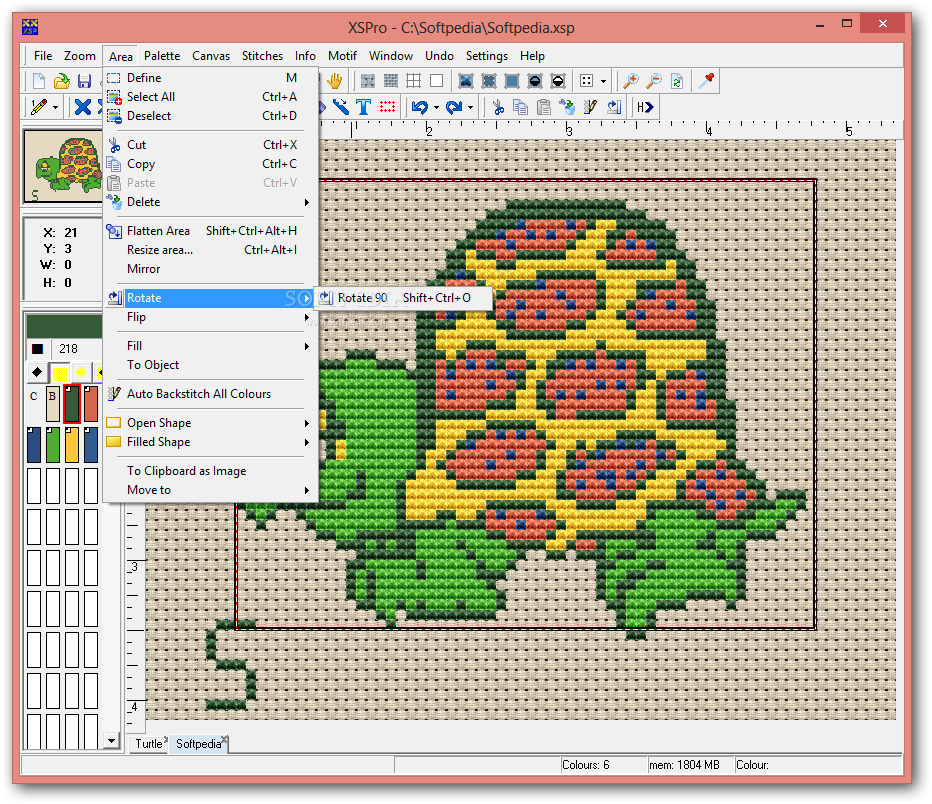Click the New file icon

pos(39,81)
